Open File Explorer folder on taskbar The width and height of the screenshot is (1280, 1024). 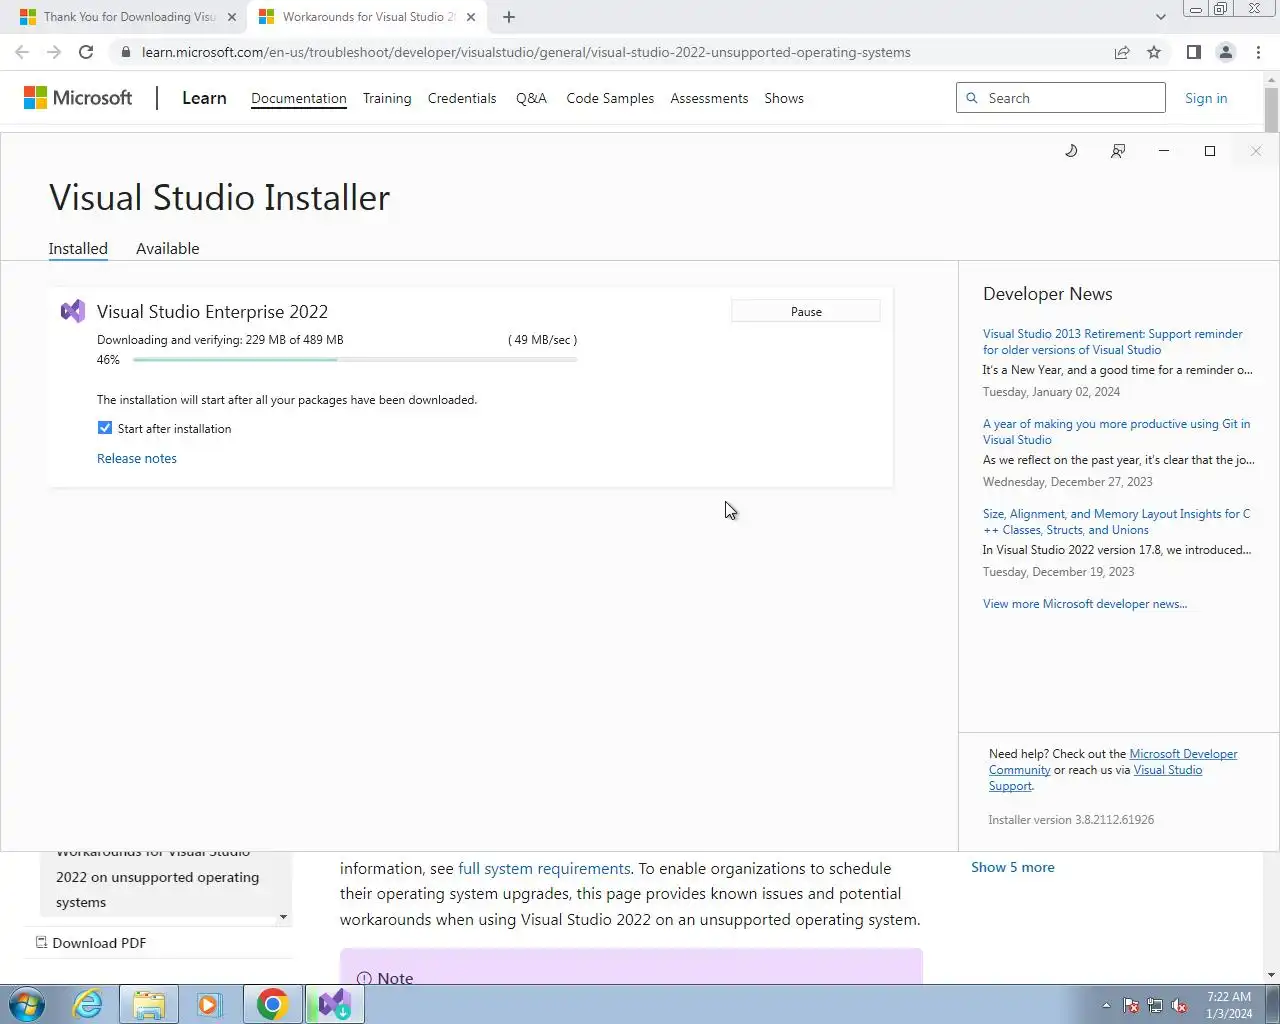click(149, 1004)
